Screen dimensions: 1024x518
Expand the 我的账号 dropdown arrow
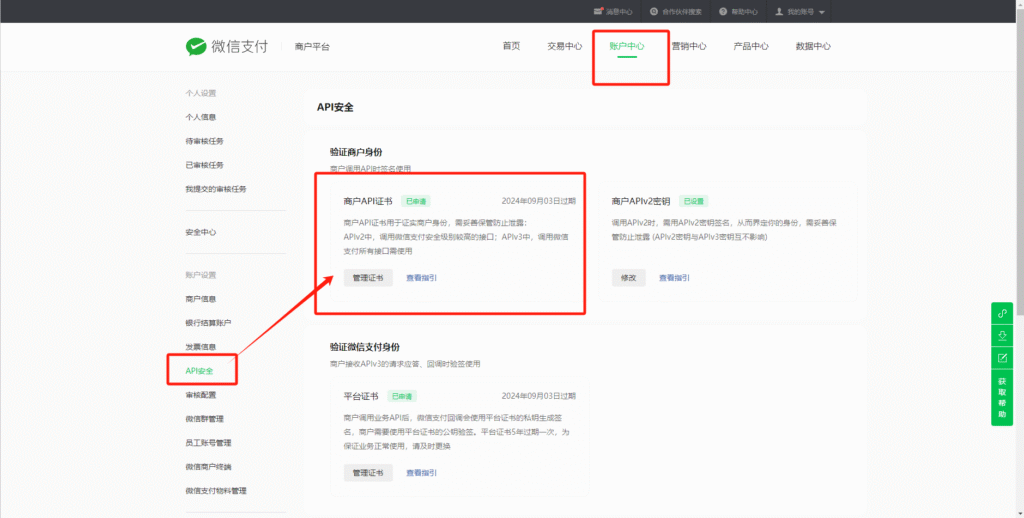(822, 12)
